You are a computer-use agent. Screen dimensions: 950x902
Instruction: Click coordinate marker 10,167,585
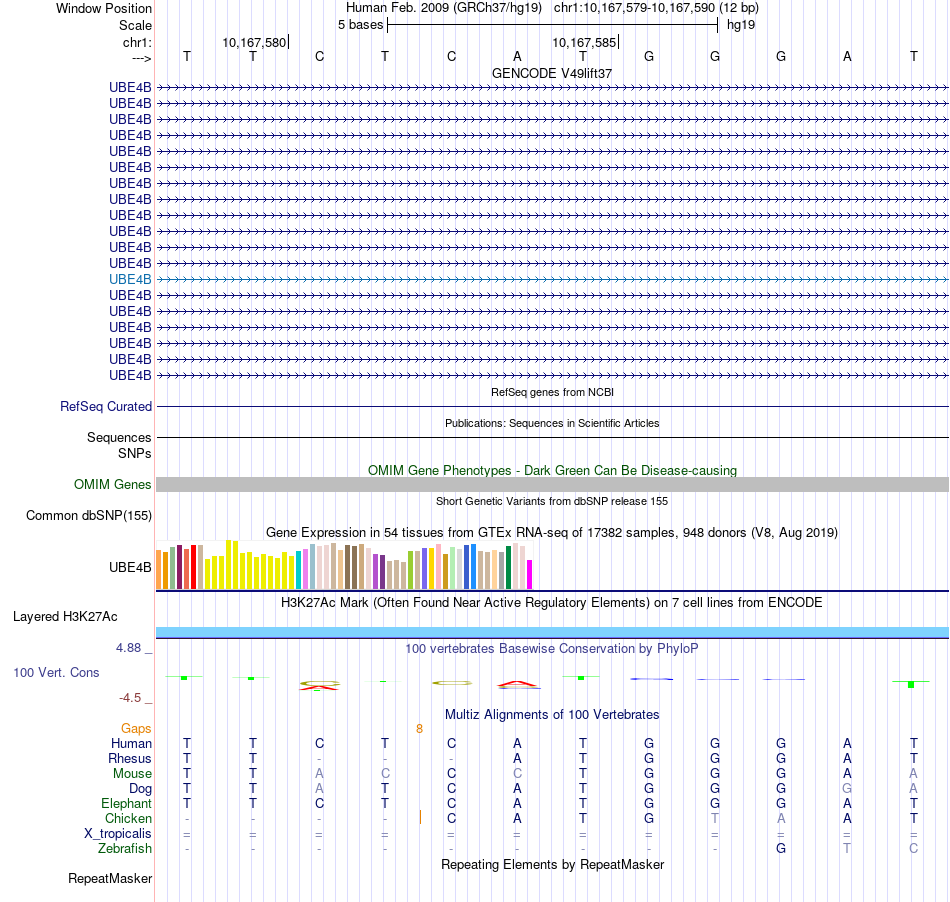pyautogui.click(x=585, y=42)
